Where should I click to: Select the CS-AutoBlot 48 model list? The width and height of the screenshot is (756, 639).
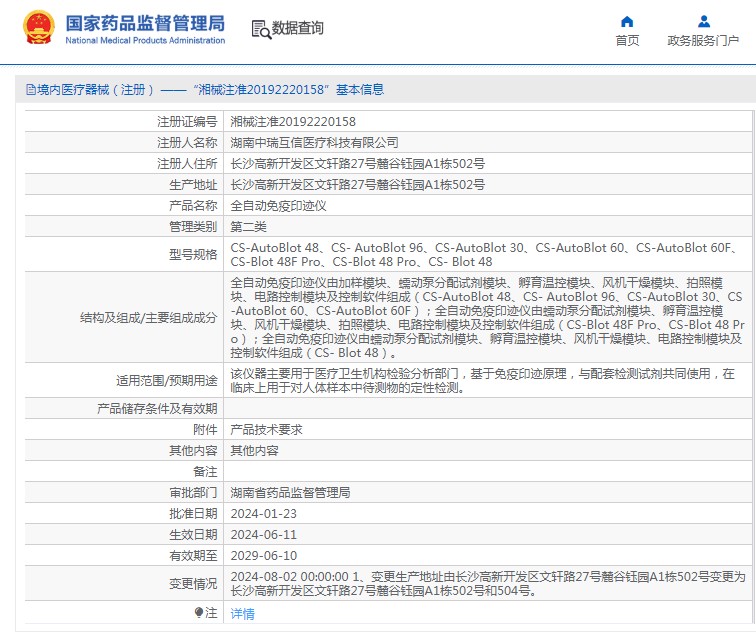click(x=484, y=255)
